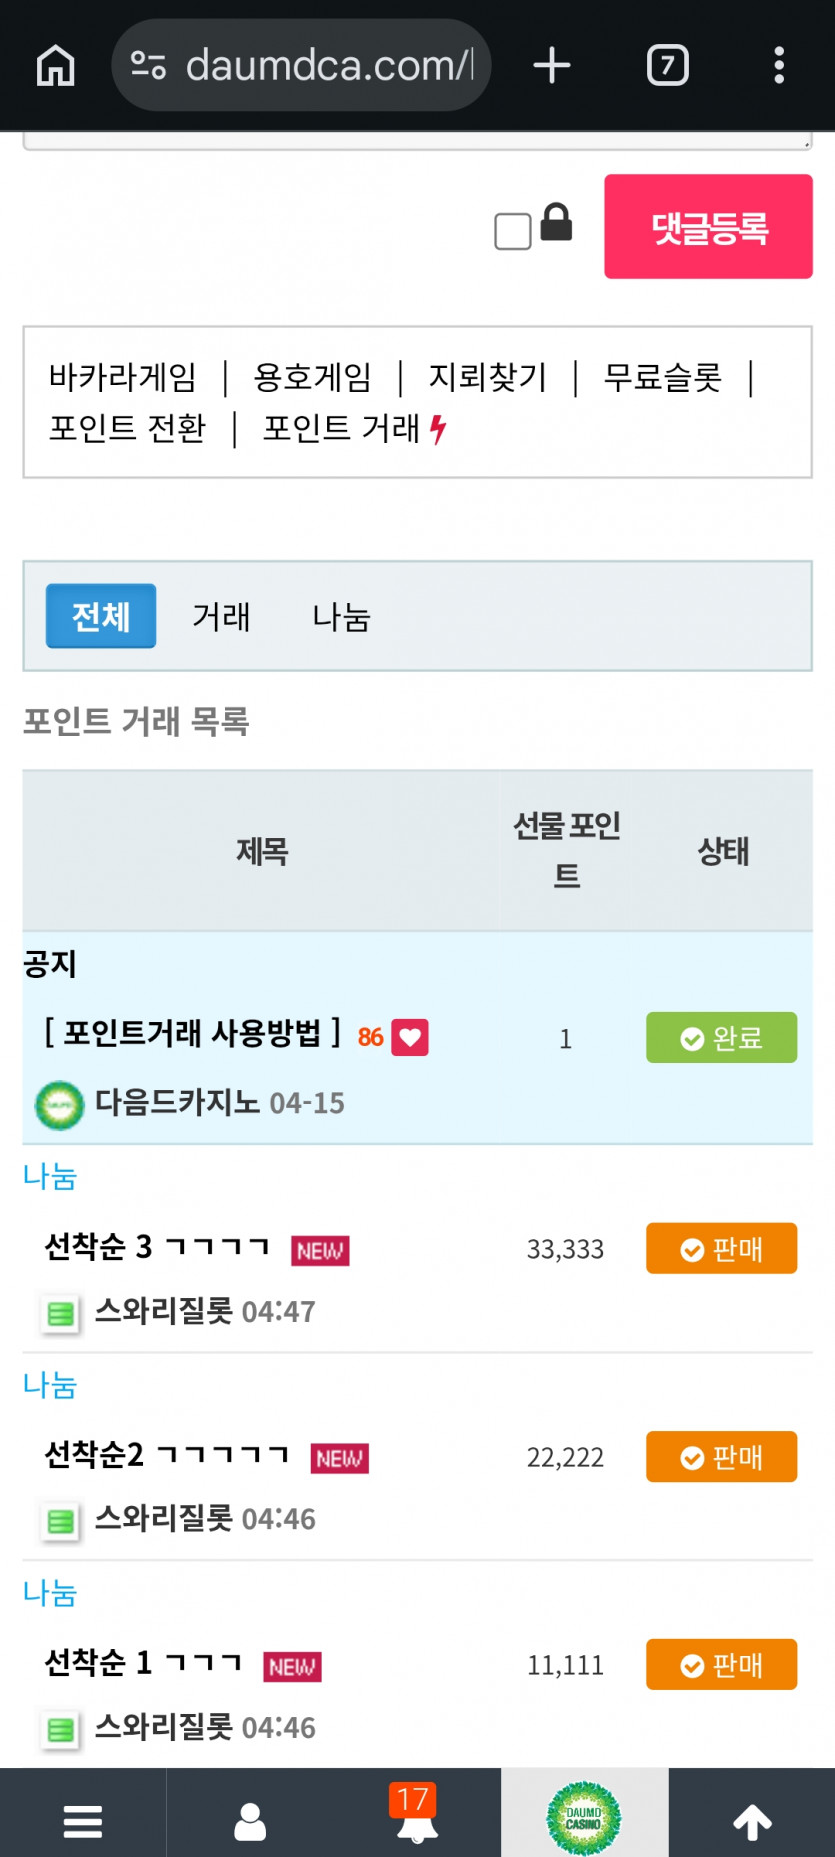
Task: Enable the secret comment checkbox
Action: point(511,231)
